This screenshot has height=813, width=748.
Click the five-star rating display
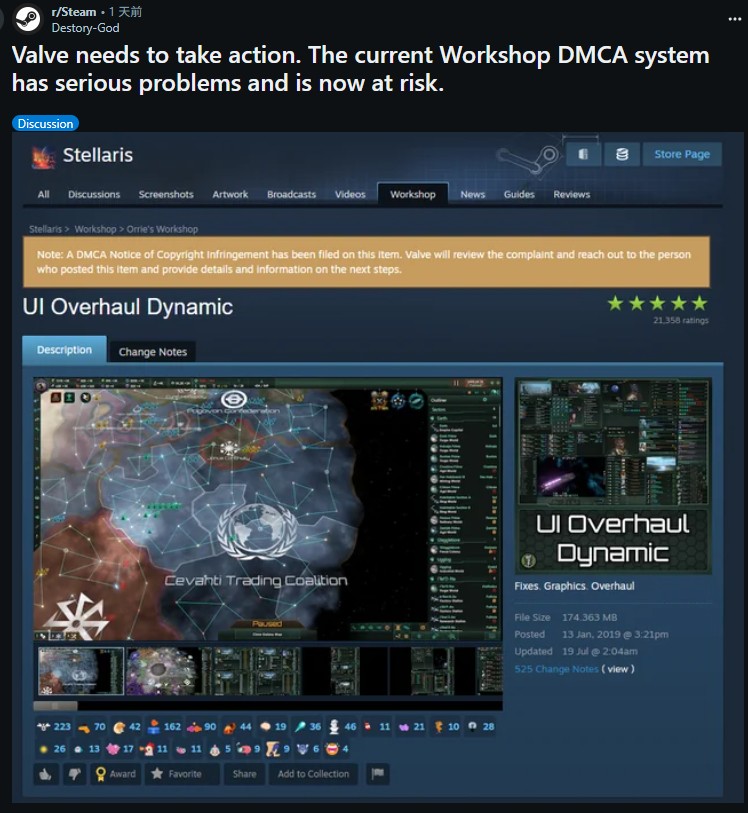click(657, 303)
